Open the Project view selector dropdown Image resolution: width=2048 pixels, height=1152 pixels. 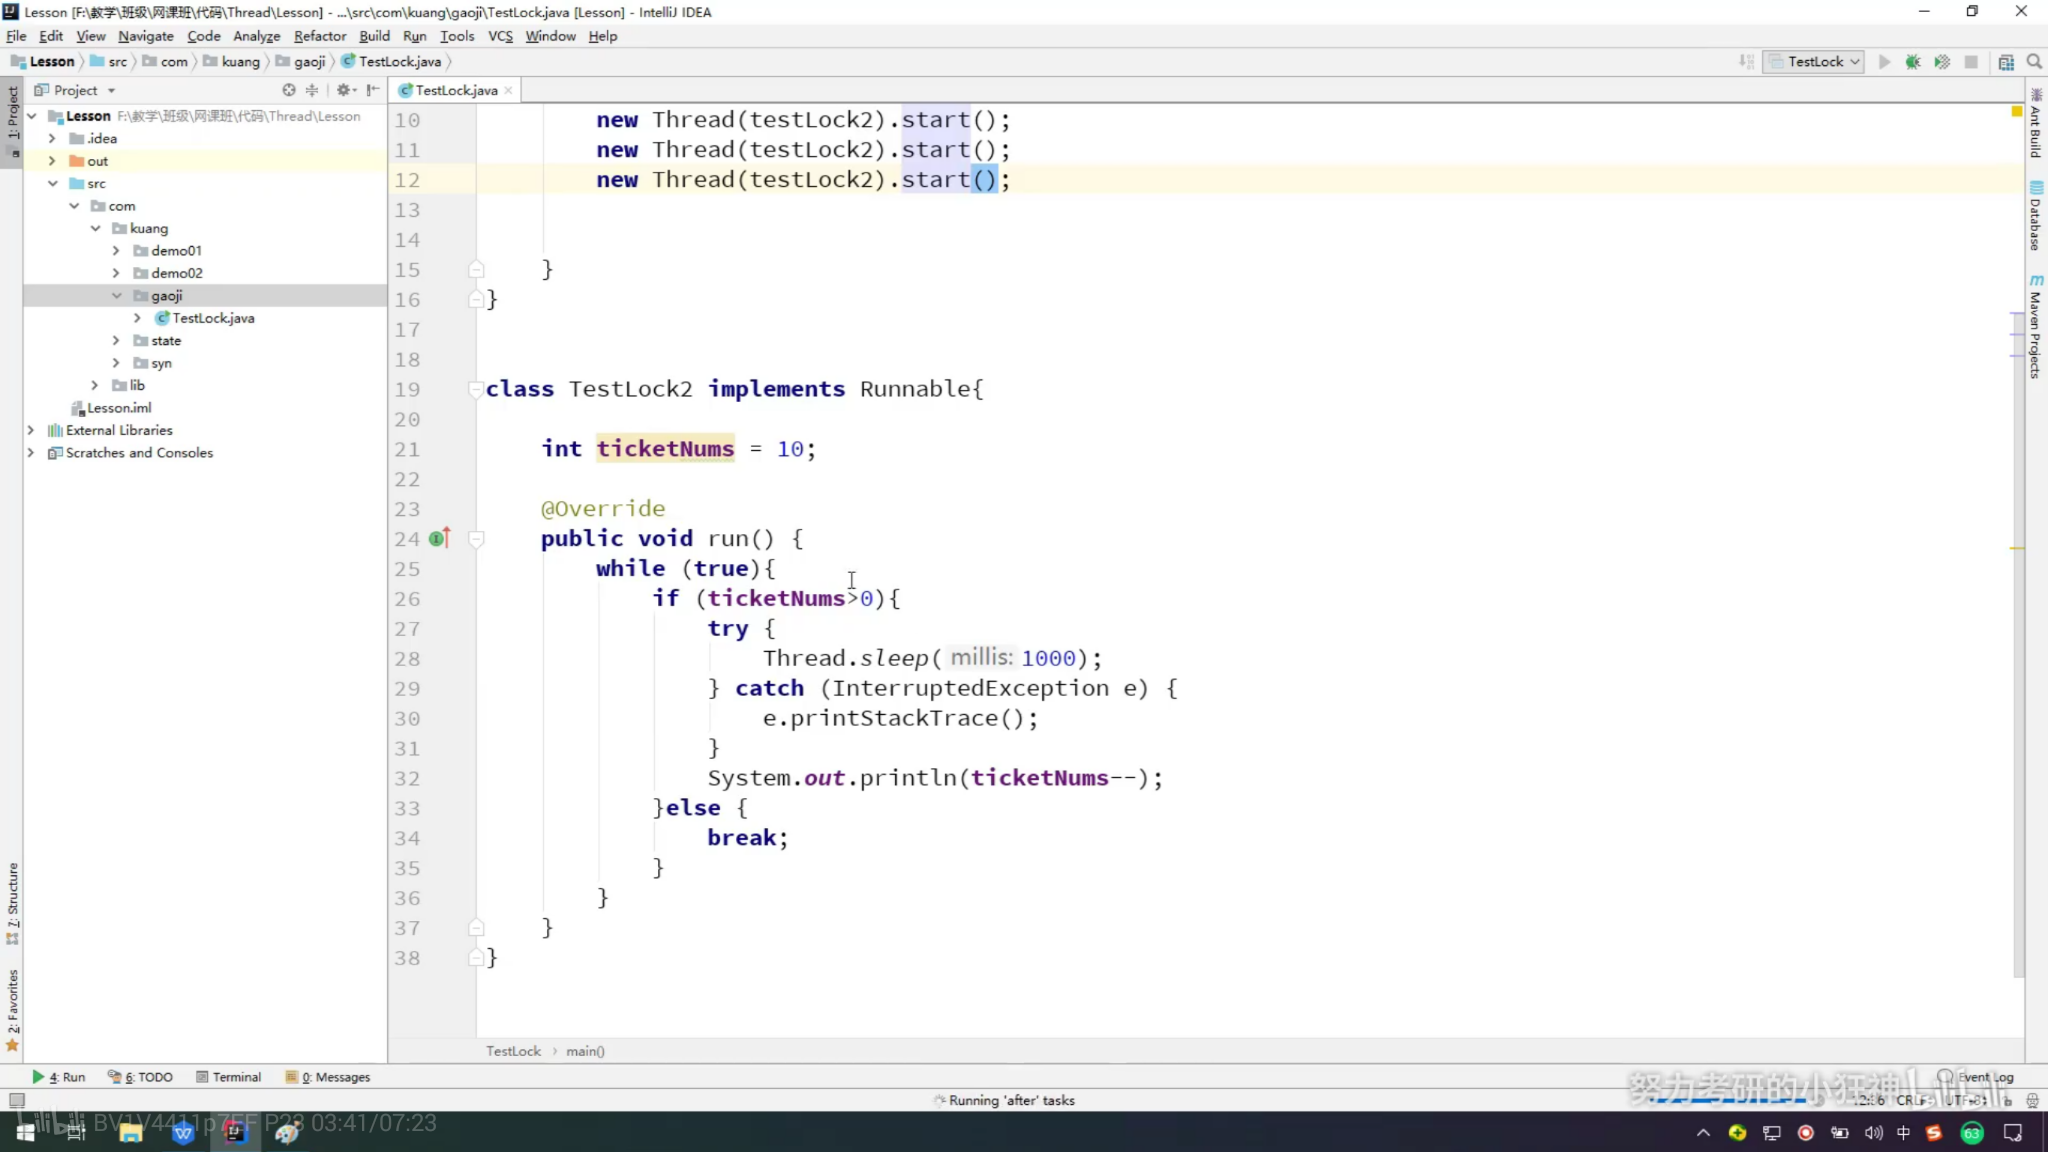76,90
